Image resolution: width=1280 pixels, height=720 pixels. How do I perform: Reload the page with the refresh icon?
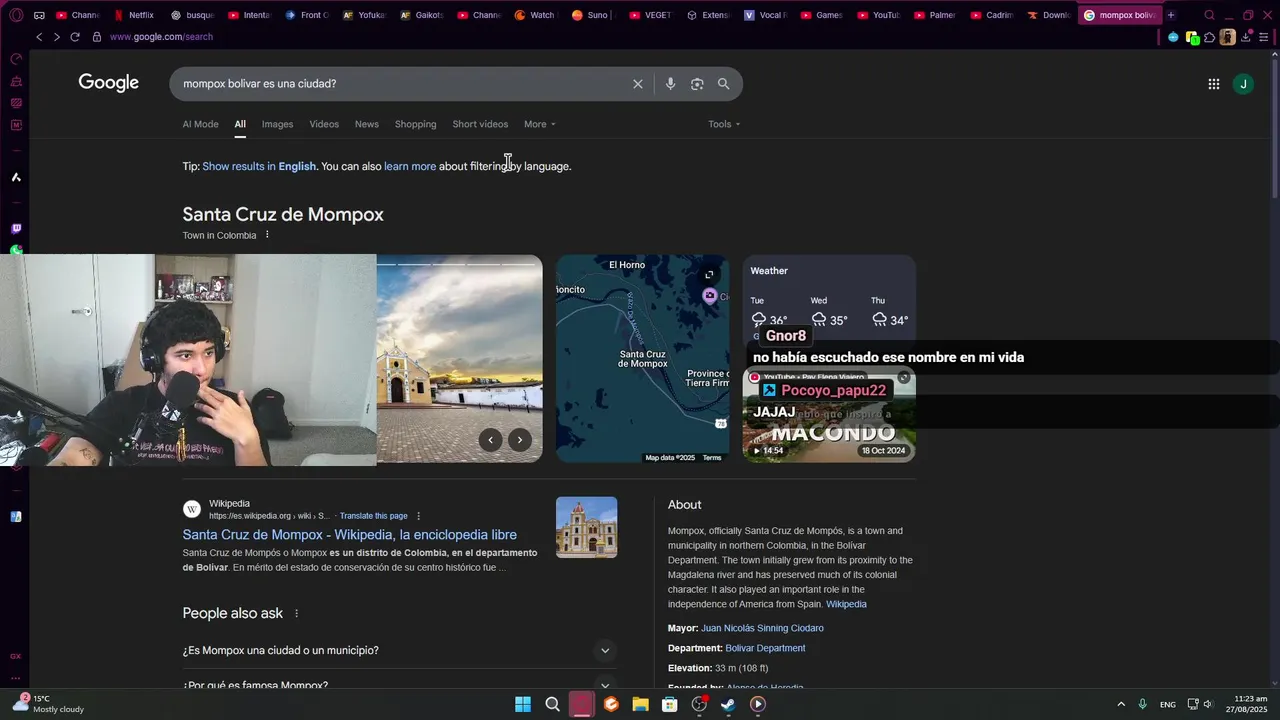click(x=74, y=37)
